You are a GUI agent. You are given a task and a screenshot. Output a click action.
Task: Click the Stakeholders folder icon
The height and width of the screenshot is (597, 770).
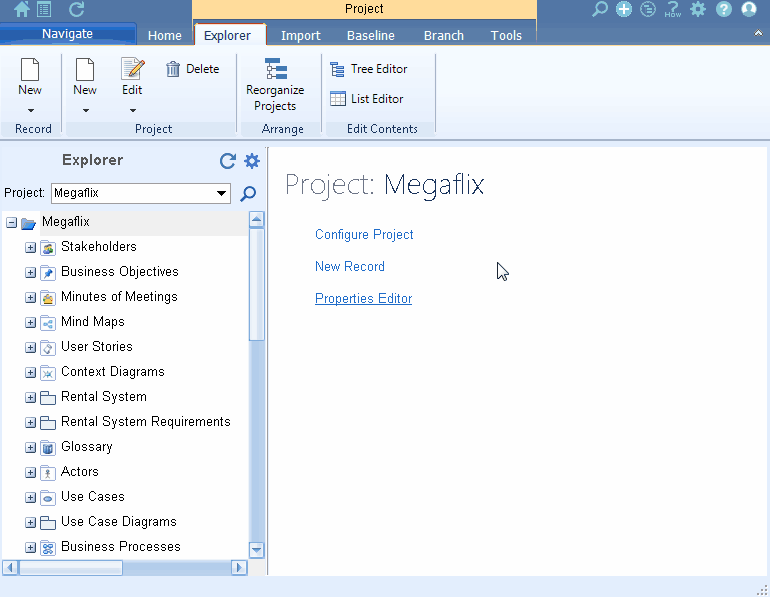[48, 247]
